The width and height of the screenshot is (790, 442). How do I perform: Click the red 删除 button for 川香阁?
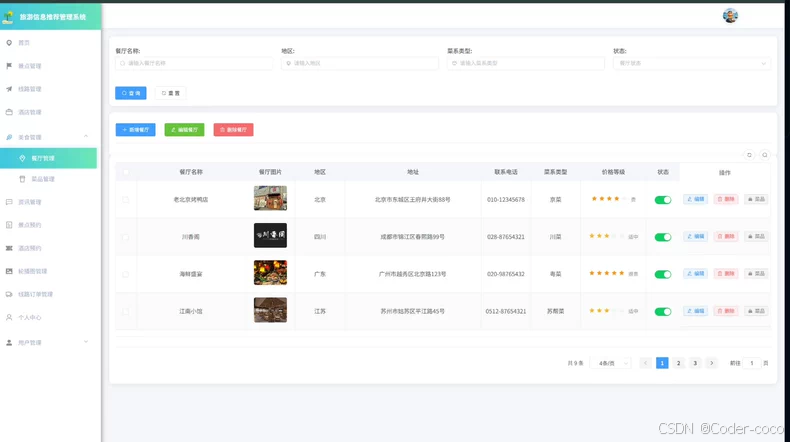pyautogui.click(x=726, y=236)
